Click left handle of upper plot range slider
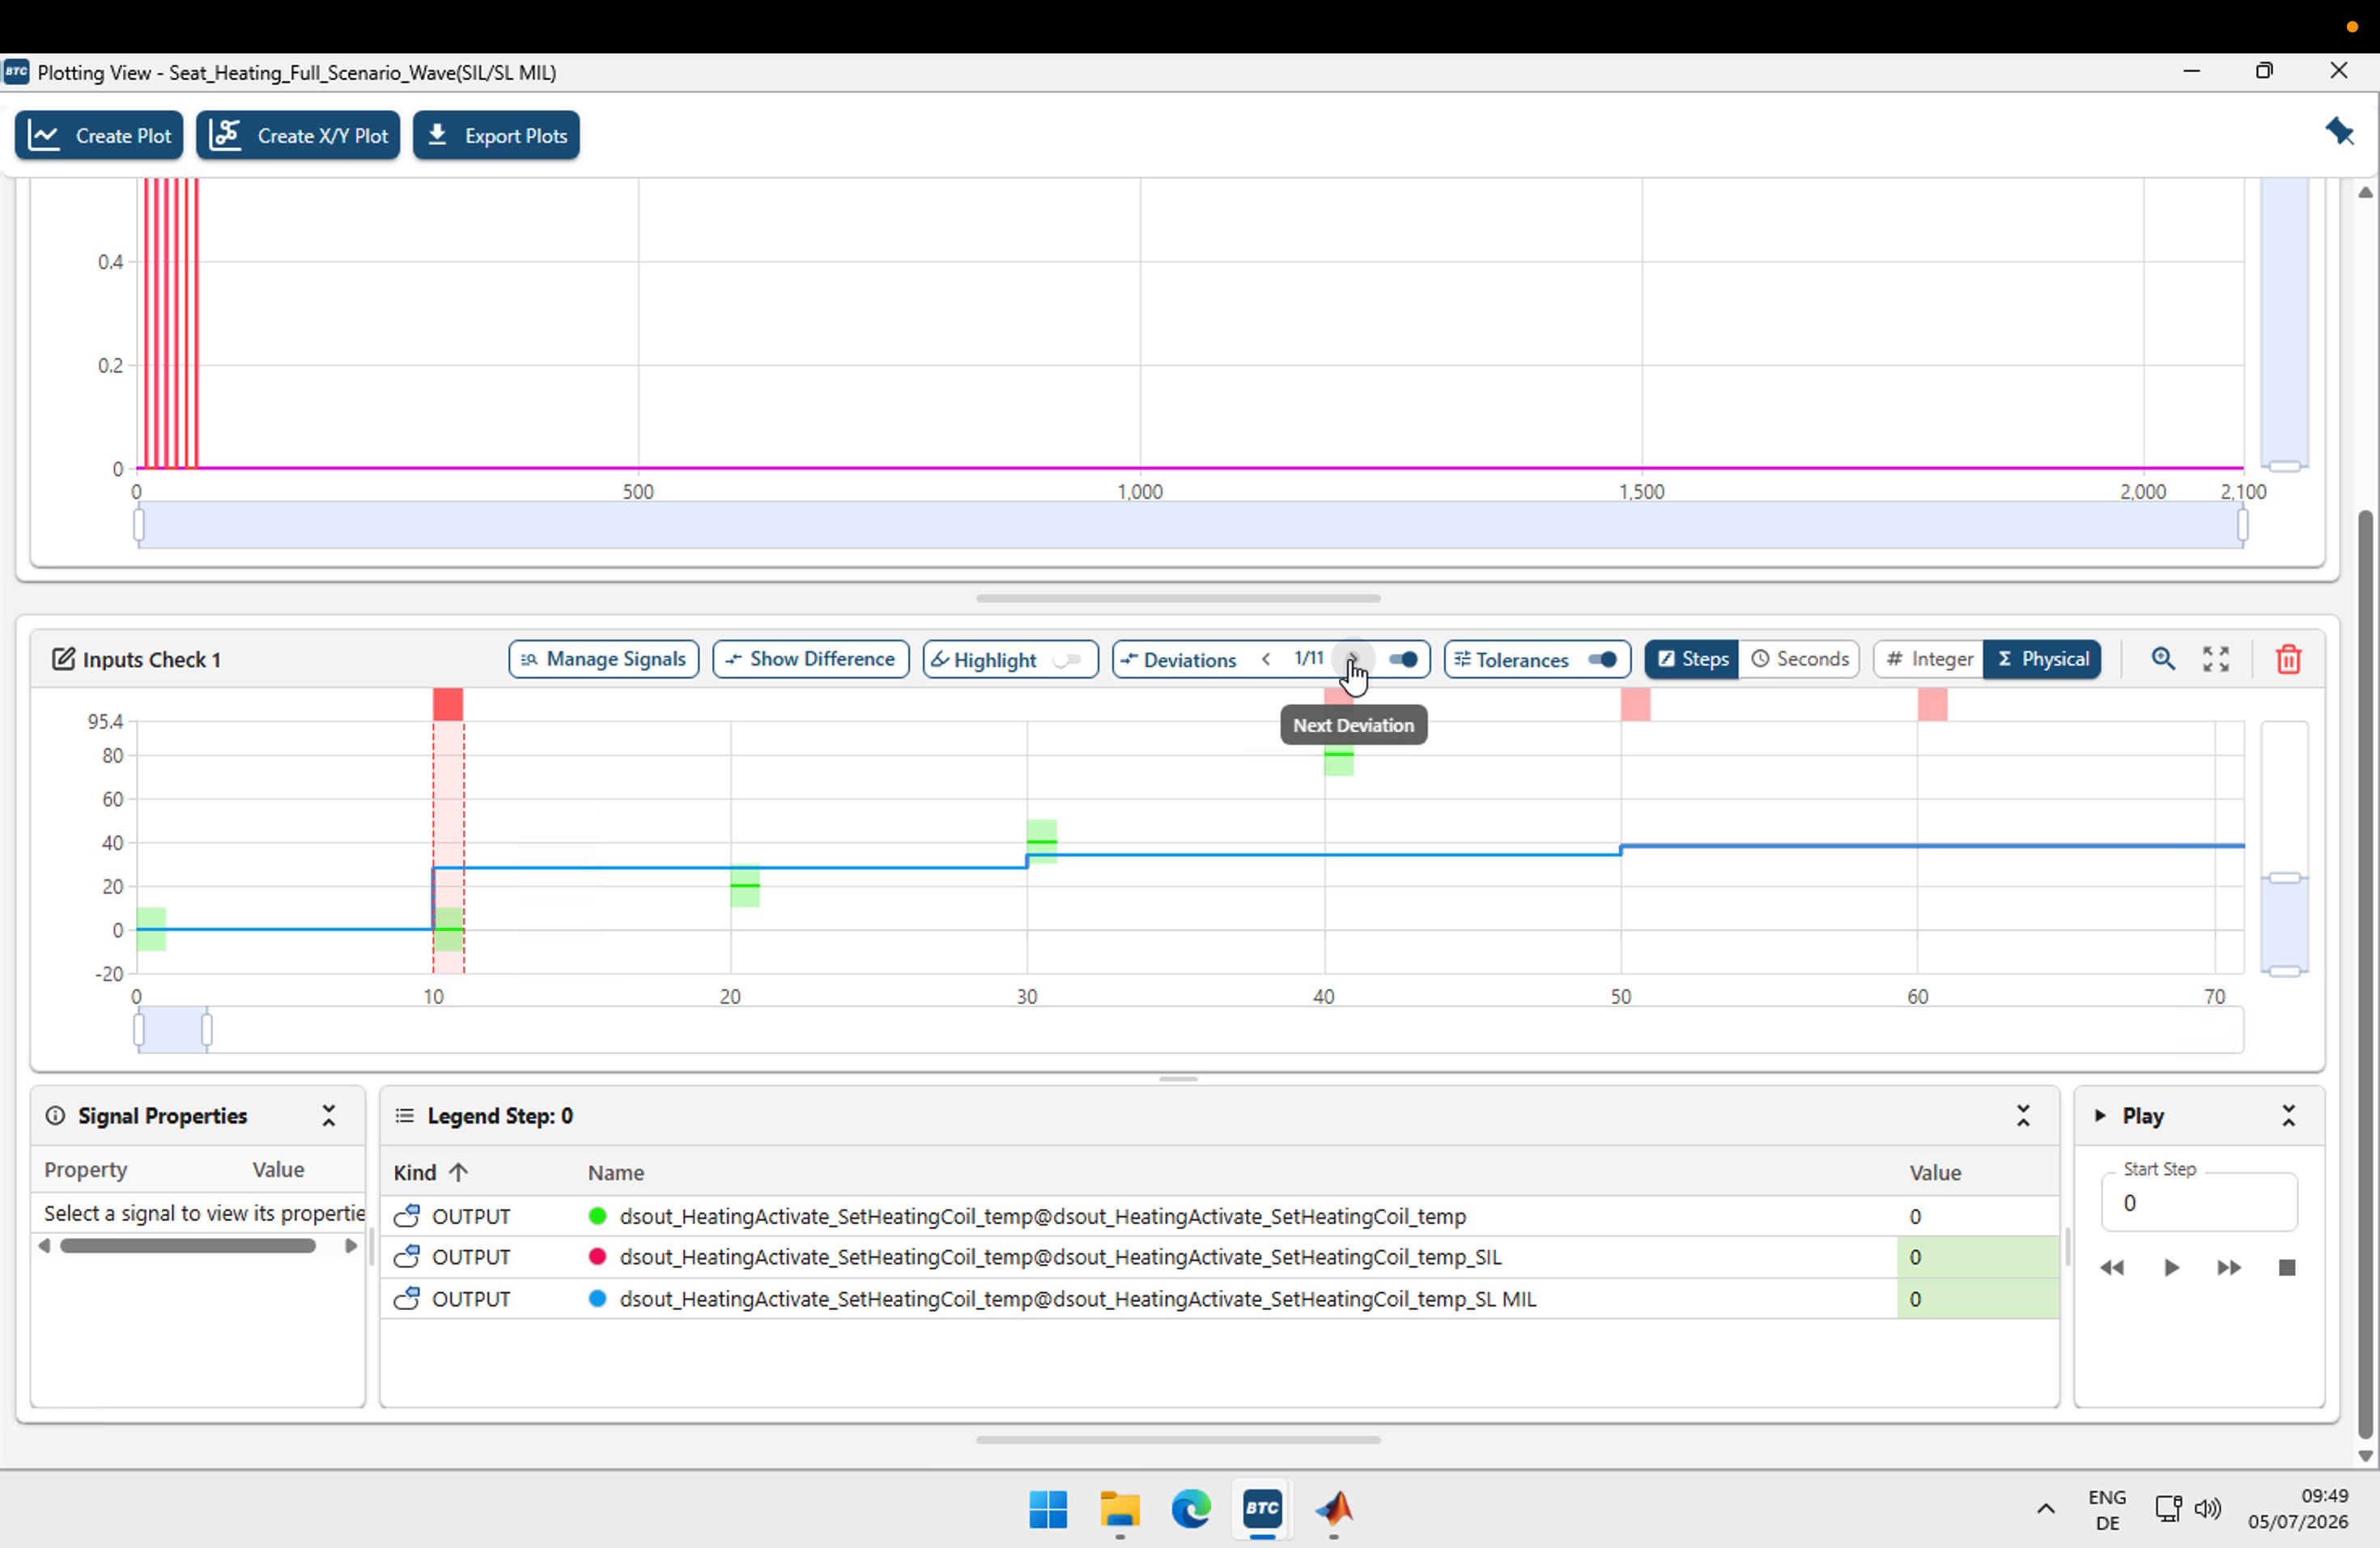 click(x=139, y=525)
